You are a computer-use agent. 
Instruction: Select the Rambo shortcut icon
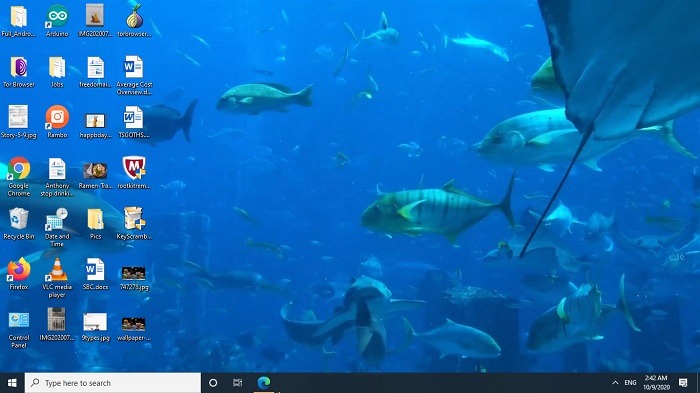click(x=57, y=117)
